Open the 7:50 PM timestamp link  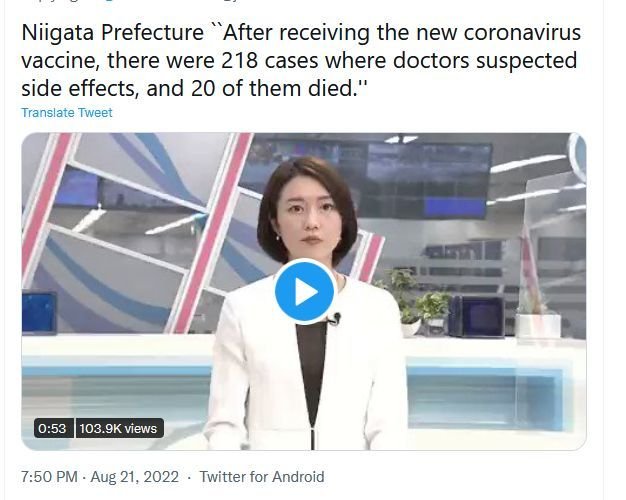coord(49,477)
